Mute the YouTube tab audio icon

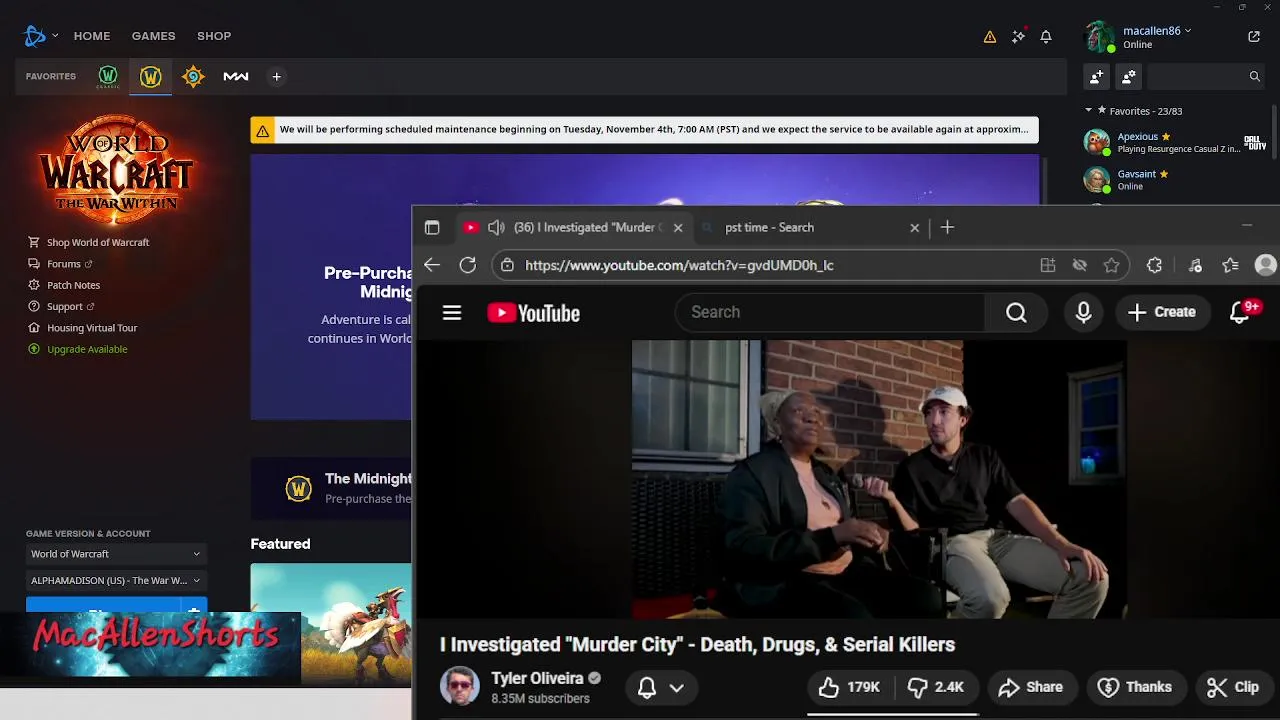coord(496,227)
